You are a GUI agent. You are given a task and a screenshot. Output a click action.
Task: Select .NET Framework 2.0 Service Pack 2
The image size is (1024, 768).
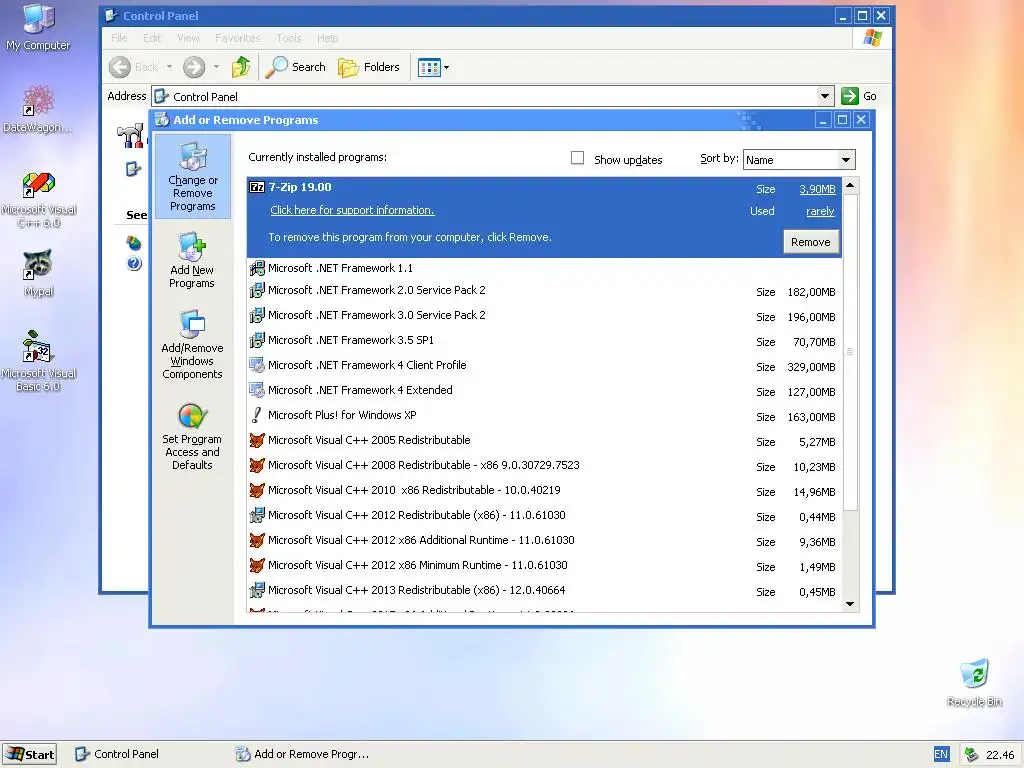[x=545, y=291]
